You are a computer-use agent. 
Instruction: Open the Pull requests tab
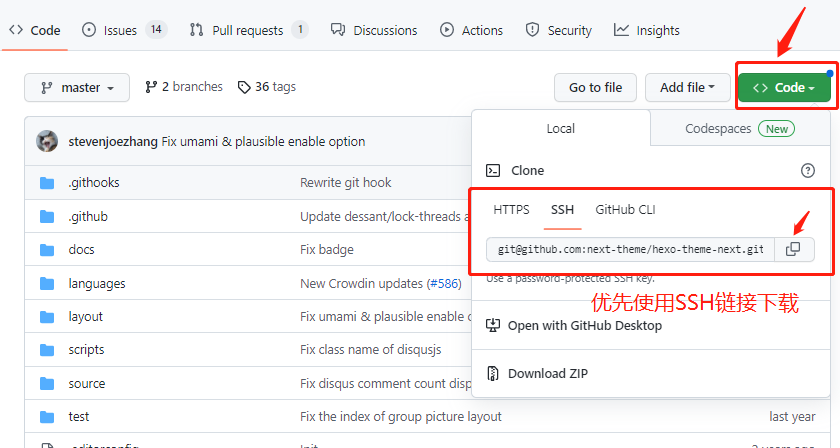(x=248, y=30)
